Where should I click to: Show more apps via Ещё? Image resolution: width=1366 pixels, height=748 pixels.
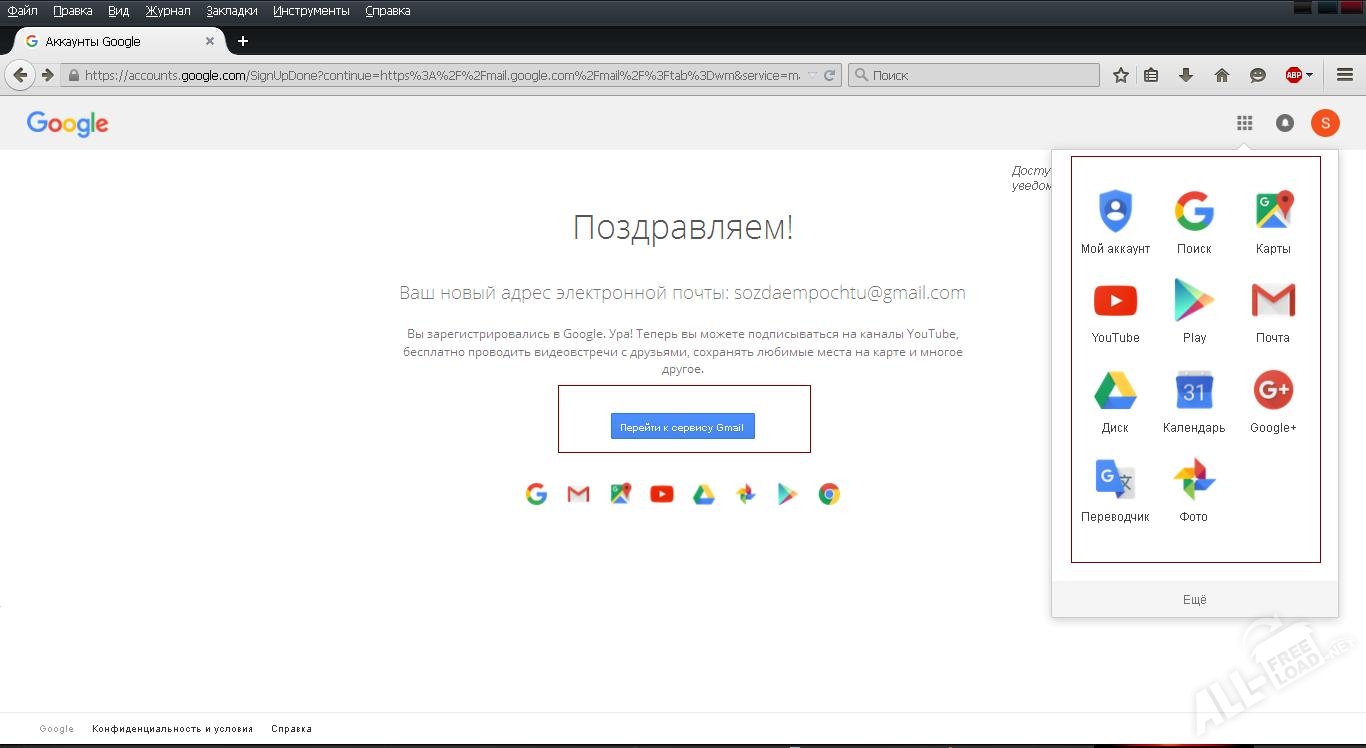(1194, 599)
